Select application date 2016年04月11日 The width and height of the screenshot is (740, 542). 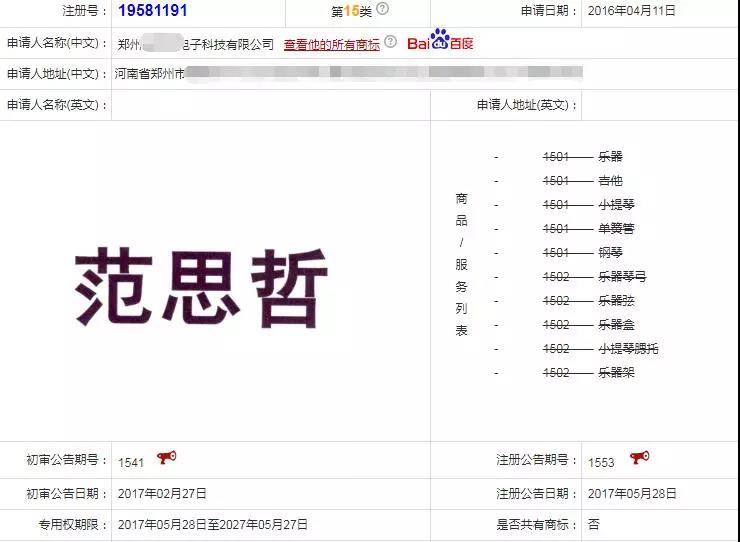tap(631, 10)
